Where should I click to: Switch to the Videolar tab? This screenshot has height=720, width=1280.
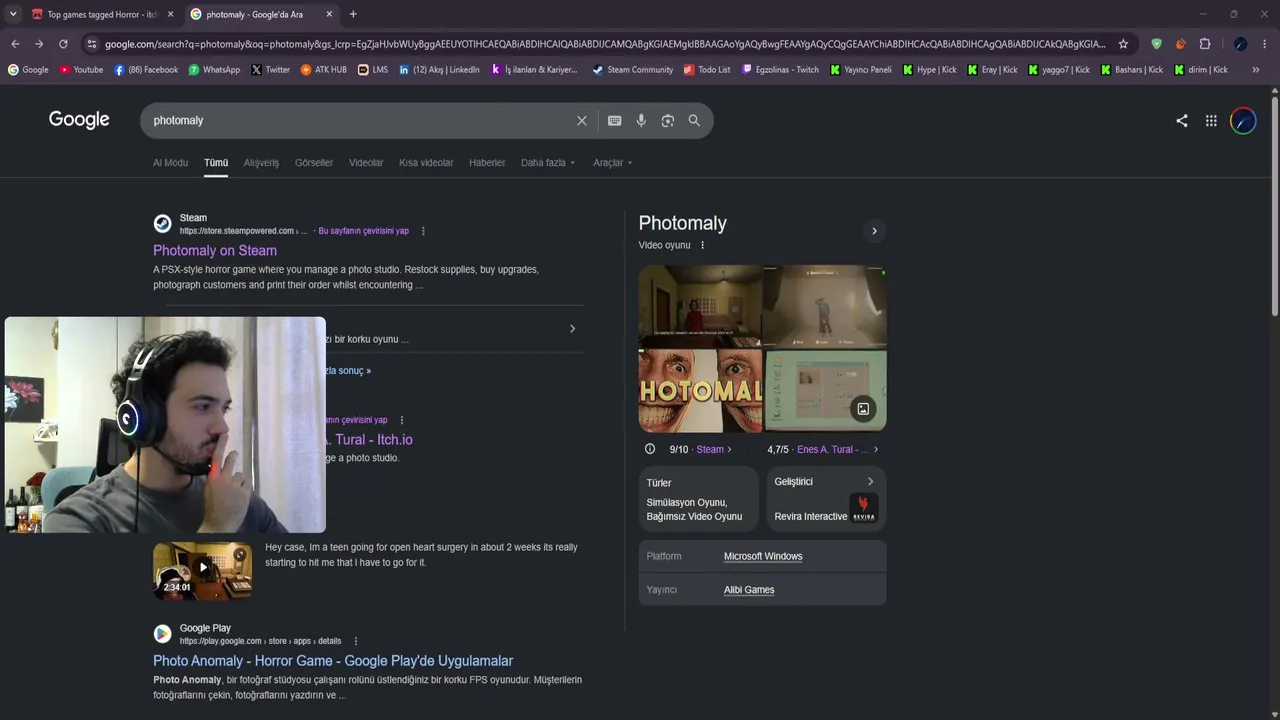click(x=366, y=163)
